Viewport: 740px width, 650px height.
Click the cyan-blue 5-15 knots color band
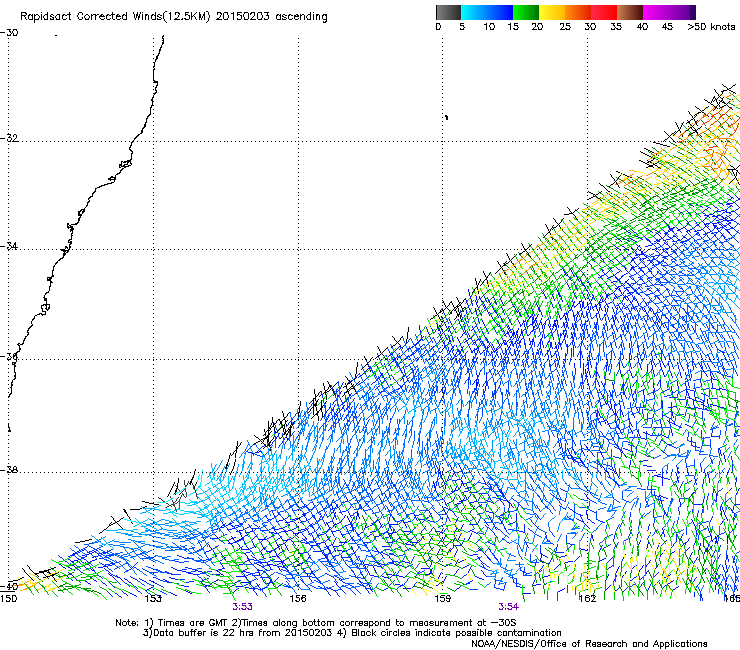[487, 12]
